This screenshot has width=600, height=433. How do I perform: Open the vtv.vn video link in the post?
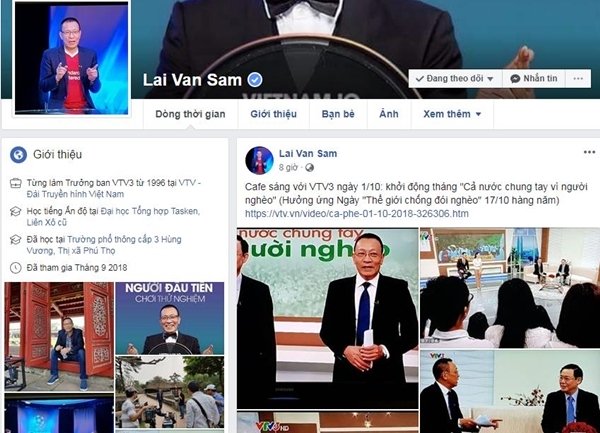point(357,213)
